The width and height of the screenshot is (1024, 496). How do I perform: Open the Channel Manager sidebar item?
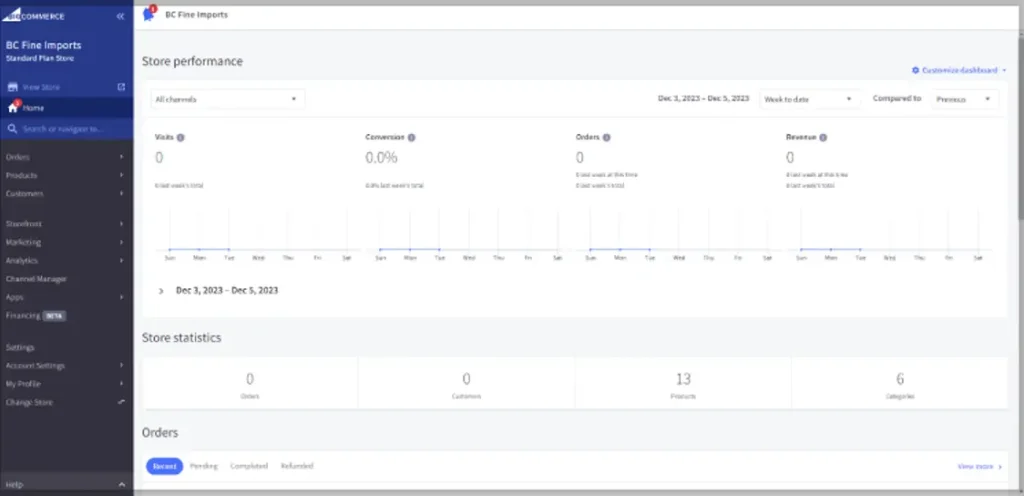tap(36, 279)
